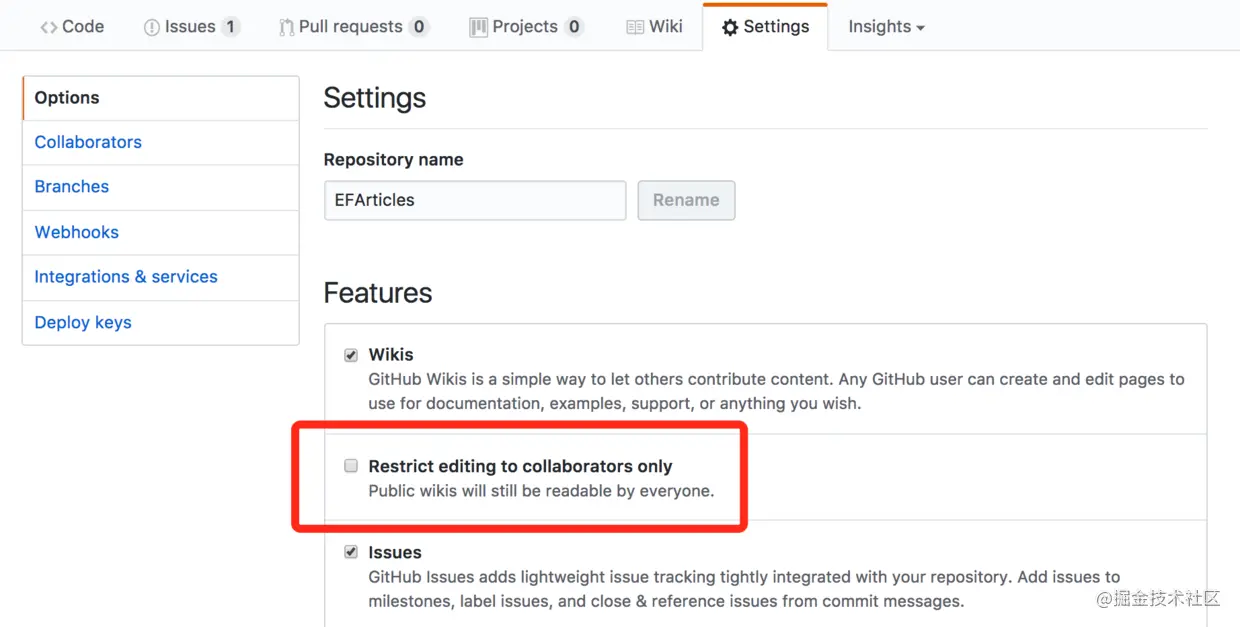Viewport: 1240px width, 627px height.
Task: Click the Code brackets icon
Action: (x=48, y=27)
